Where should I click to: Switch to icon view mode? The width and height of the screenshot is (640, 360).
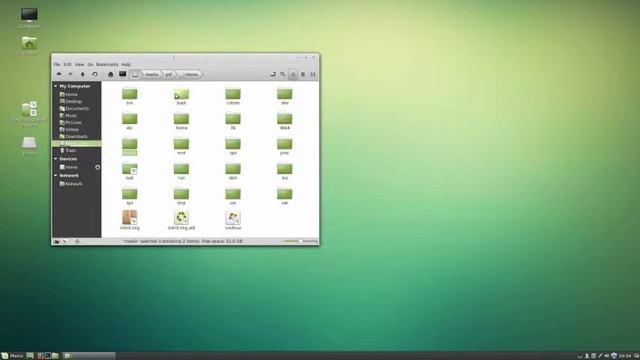click(293, 74)
